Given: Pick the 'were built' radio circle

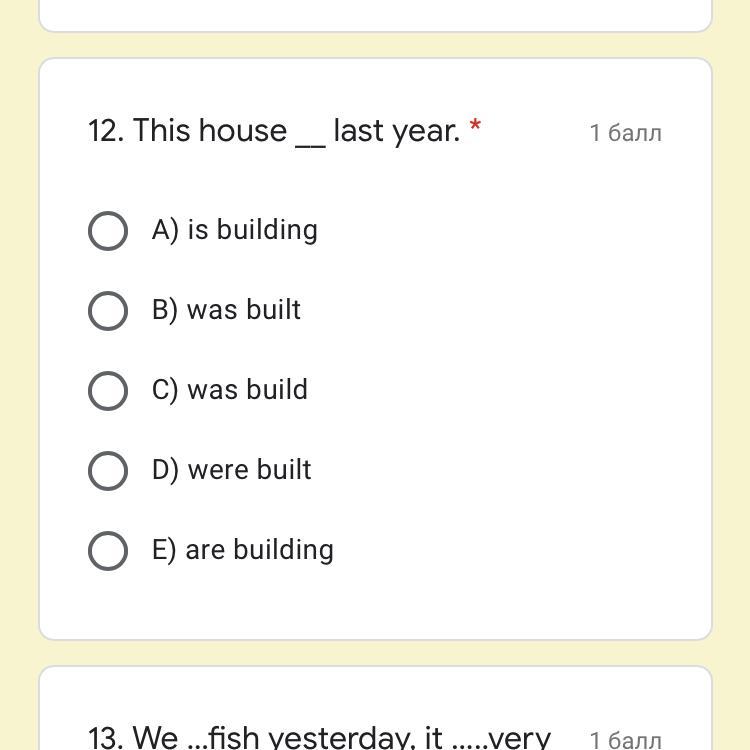Looking at the screenshot, I should click(x=108, y=471).
